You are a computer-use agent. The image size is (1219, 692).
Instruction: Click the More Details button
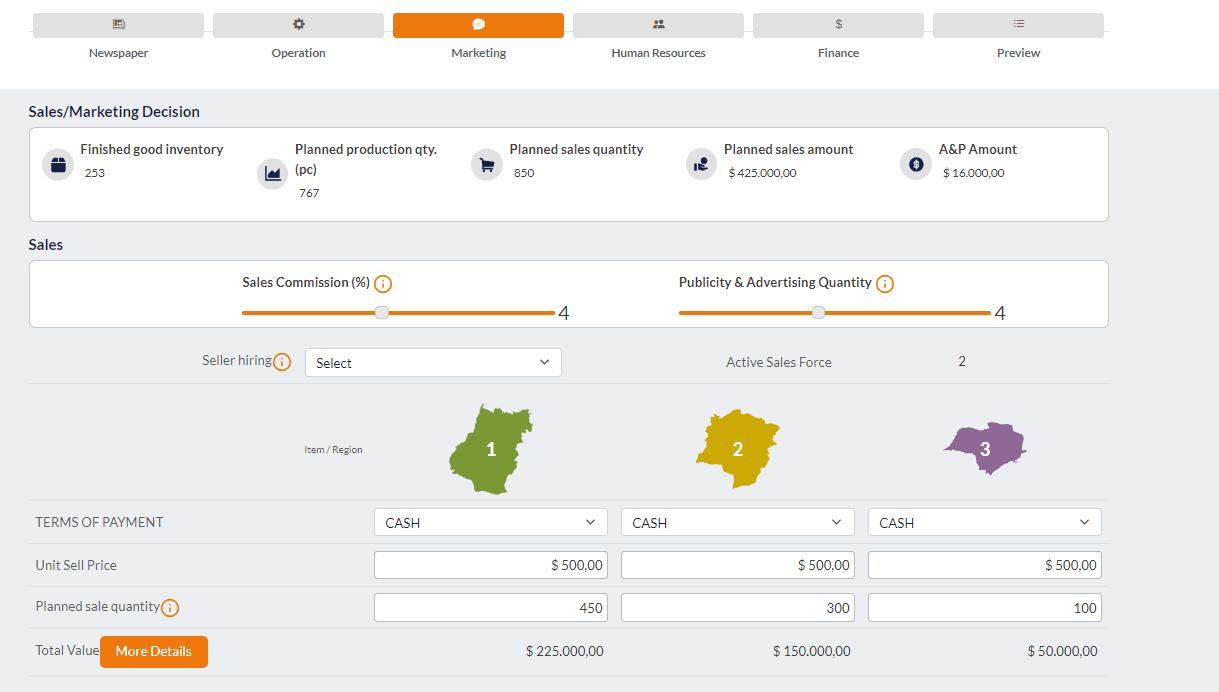pyautogui.click(x=153, y=652)
